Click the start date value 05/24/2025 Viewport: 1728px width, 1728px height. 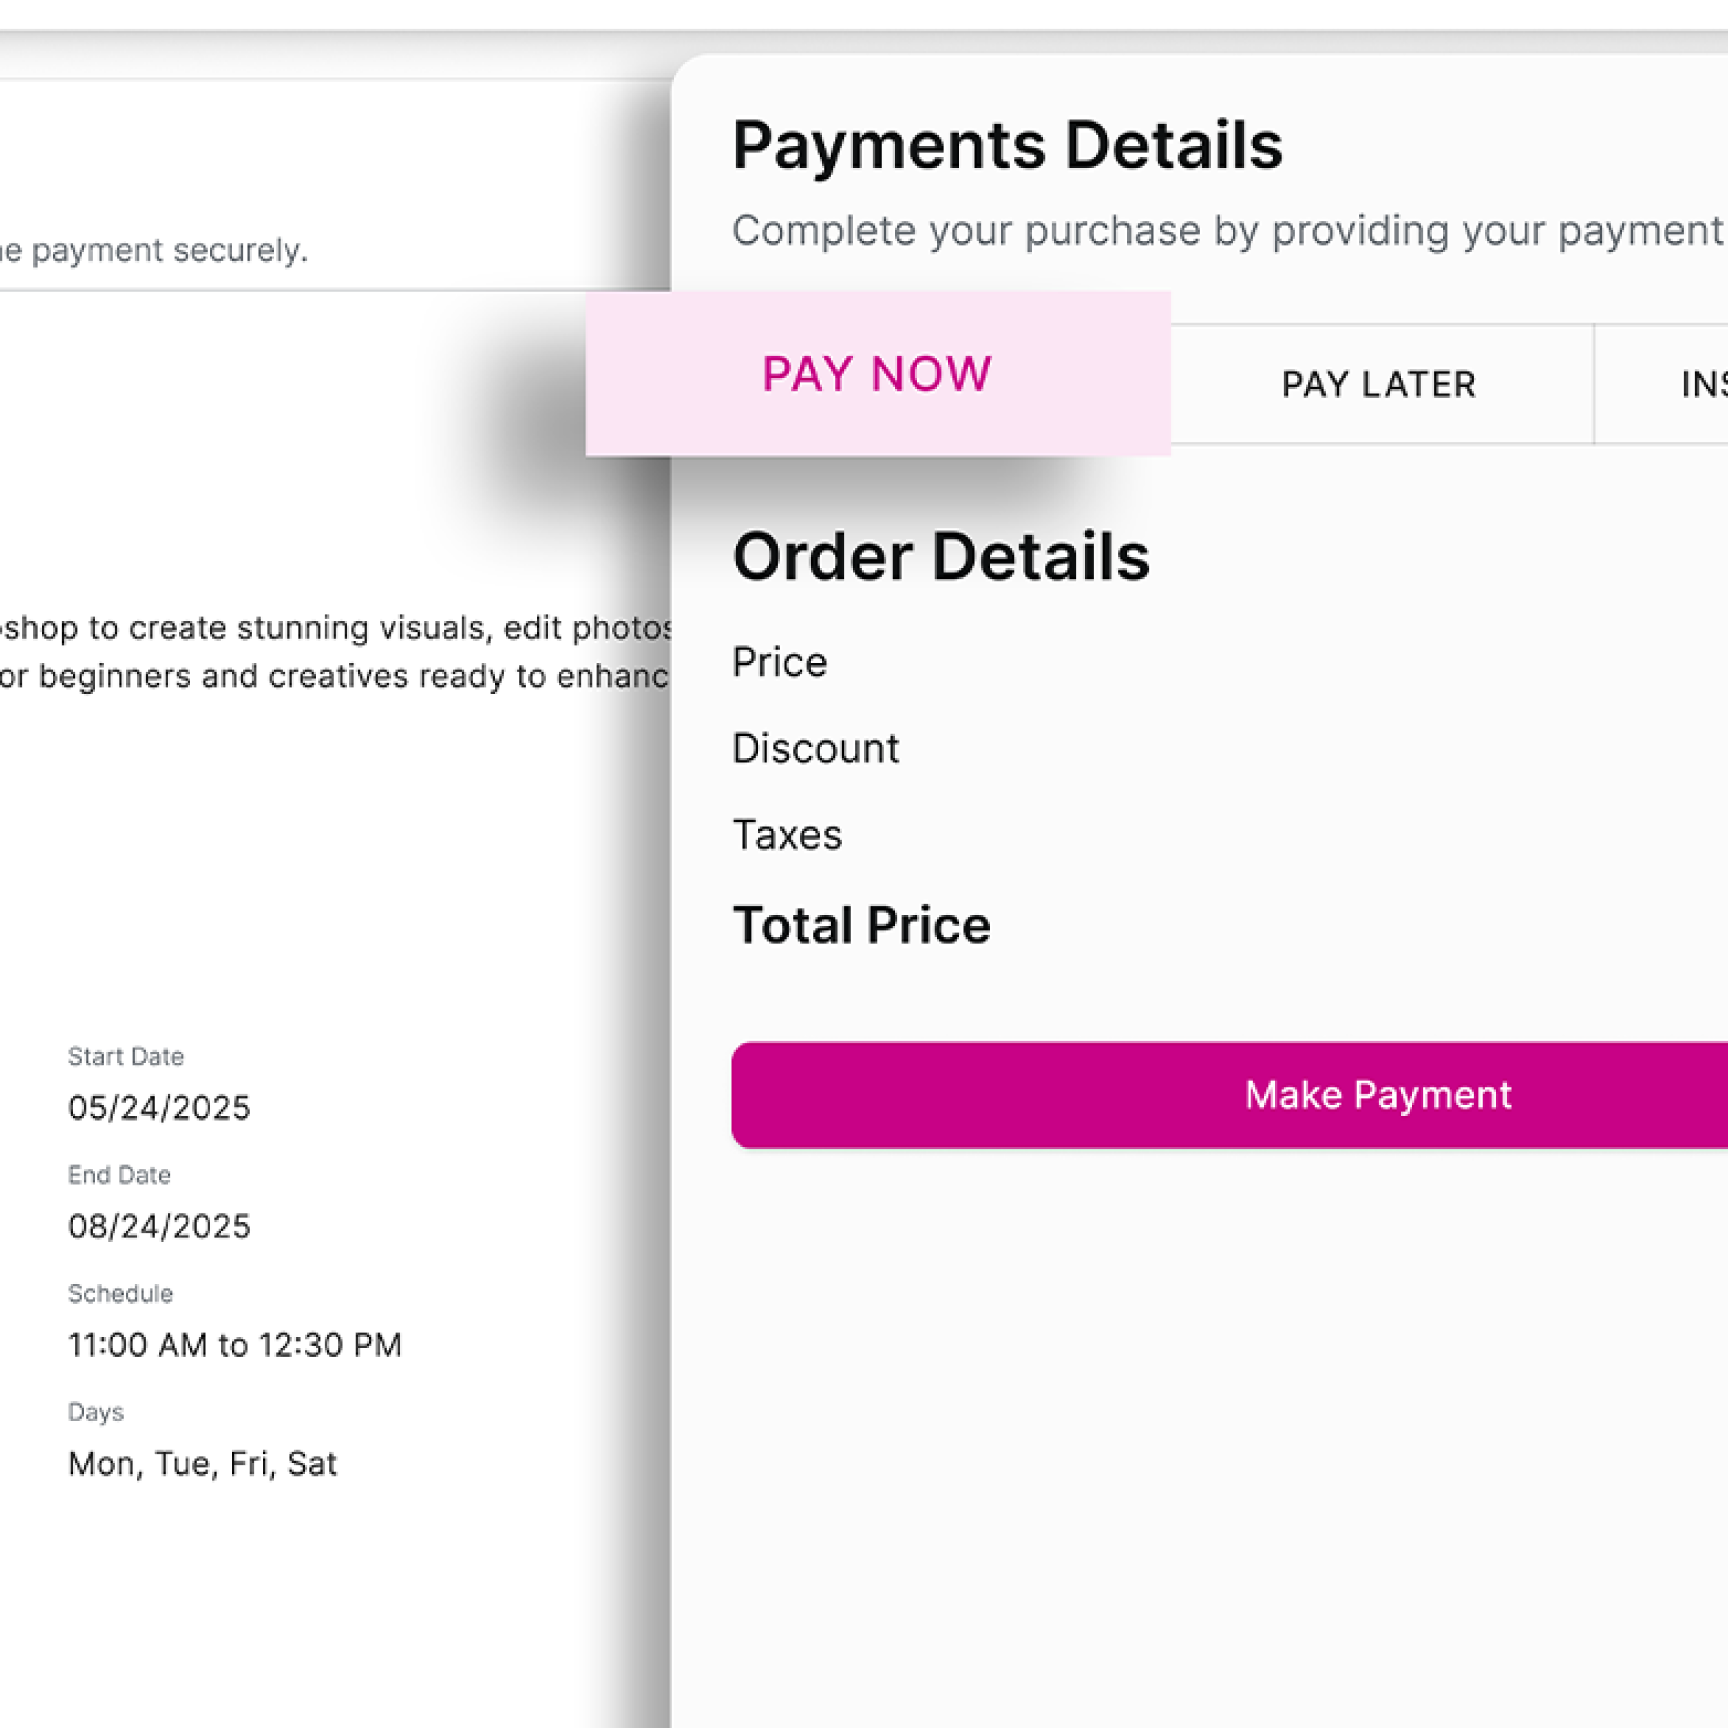pos(159,1108)
